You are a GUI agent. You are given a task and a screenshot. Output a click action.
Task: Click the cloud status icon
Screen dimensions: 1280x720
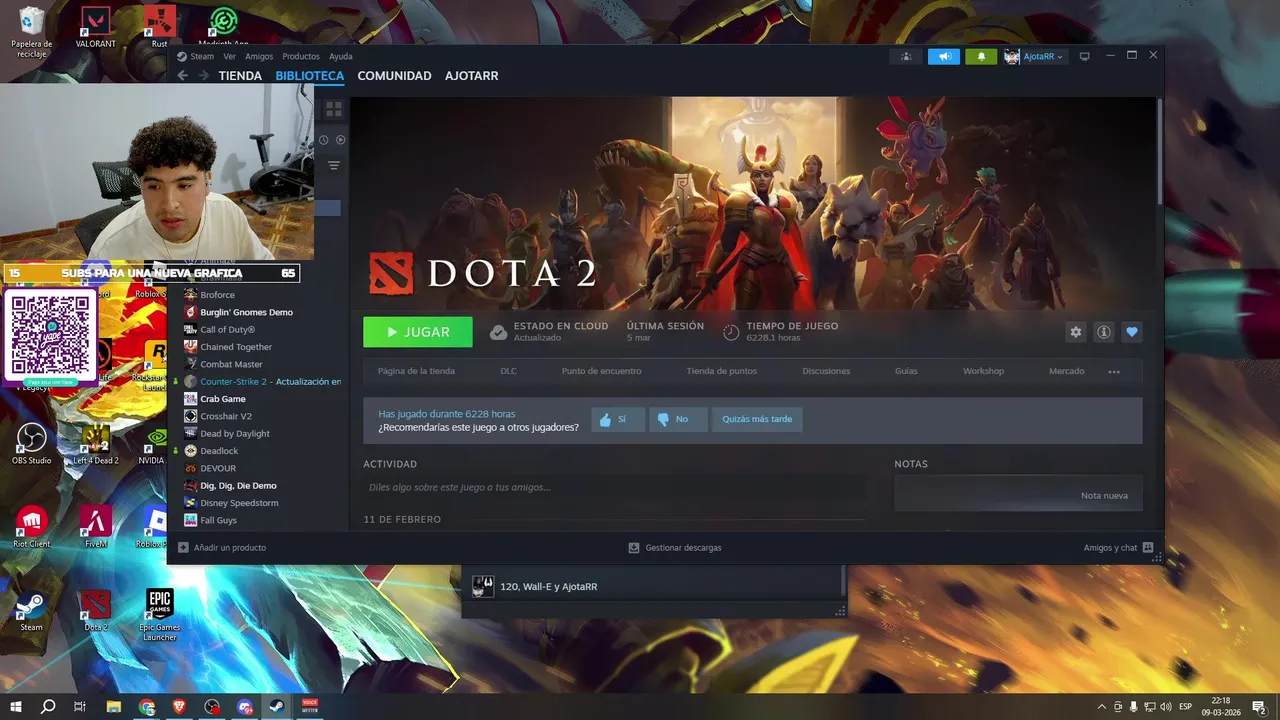pyautogui.click(x=498, y=332)
